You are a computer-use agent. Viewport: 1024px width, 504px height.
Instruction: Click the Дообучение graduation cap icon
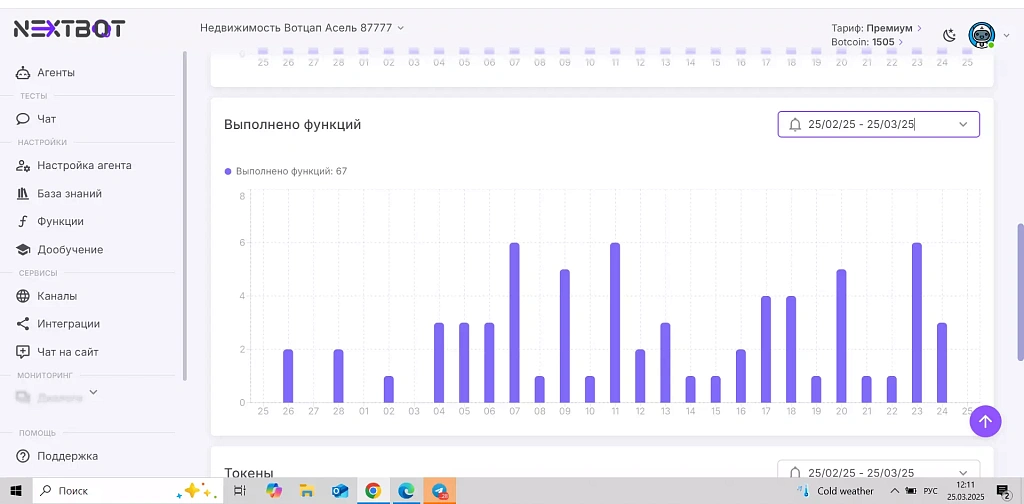23,250
